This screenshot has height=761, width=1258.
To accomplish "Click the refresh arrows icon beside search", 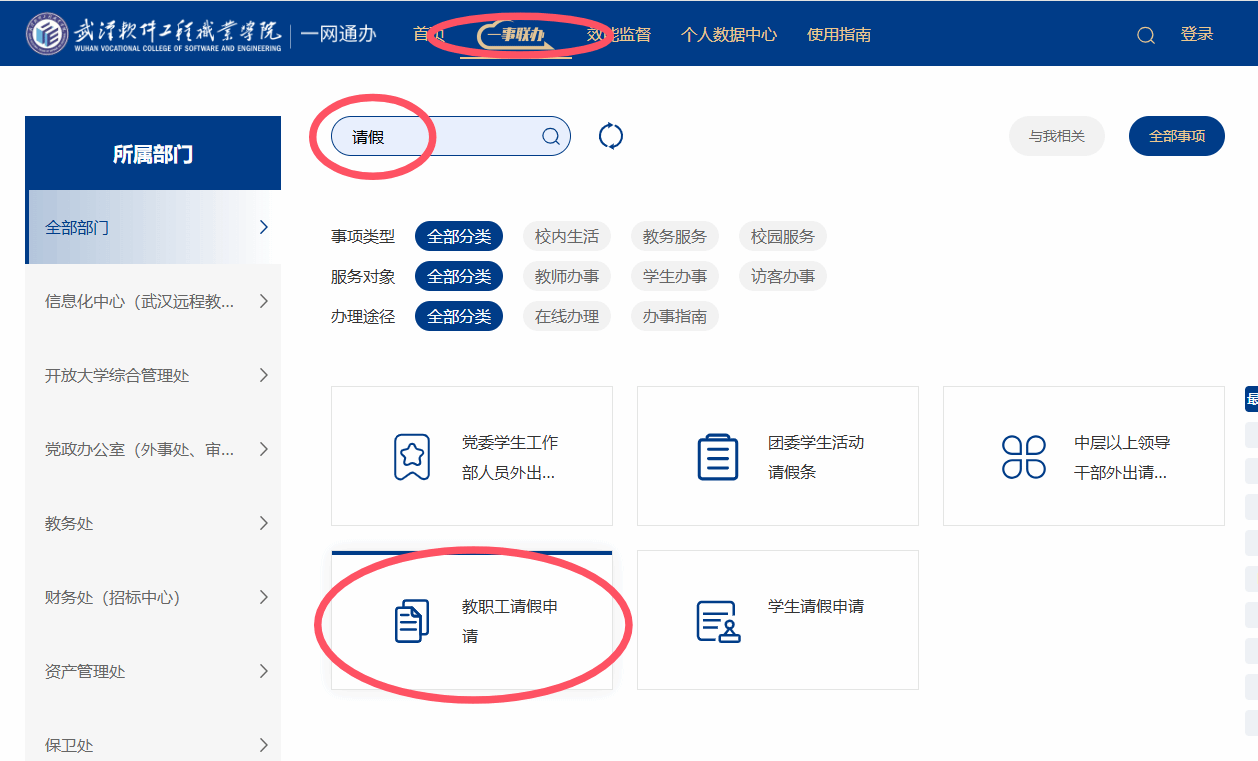I will point(611,136).
